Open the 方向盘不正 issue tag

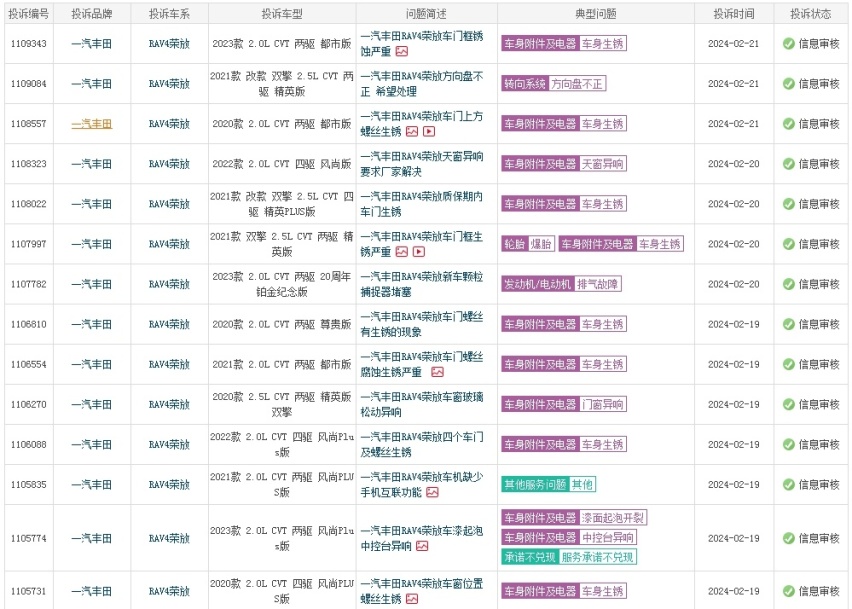click(578, 84)
